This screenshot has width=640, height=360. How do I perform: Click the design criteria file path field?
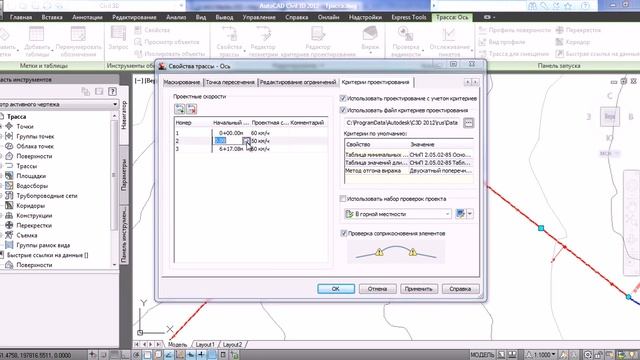point(402,122)
